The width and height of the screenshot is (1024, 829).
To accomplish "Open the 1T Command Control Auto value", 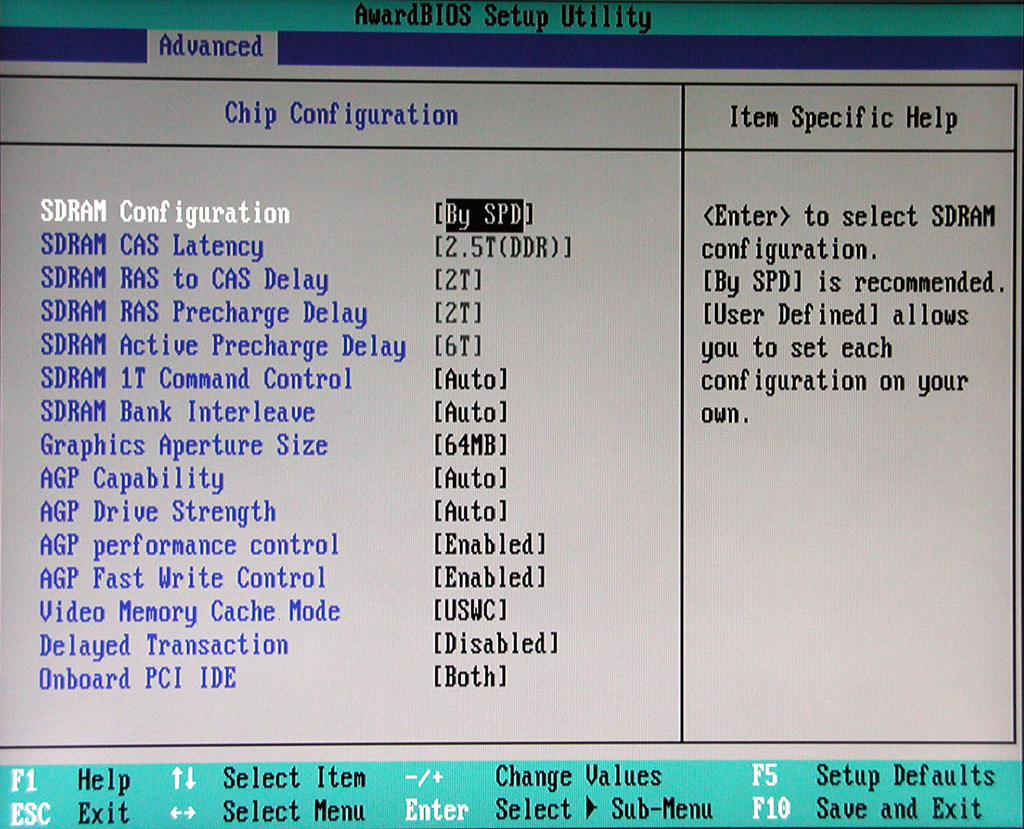I will click(471, 380).
